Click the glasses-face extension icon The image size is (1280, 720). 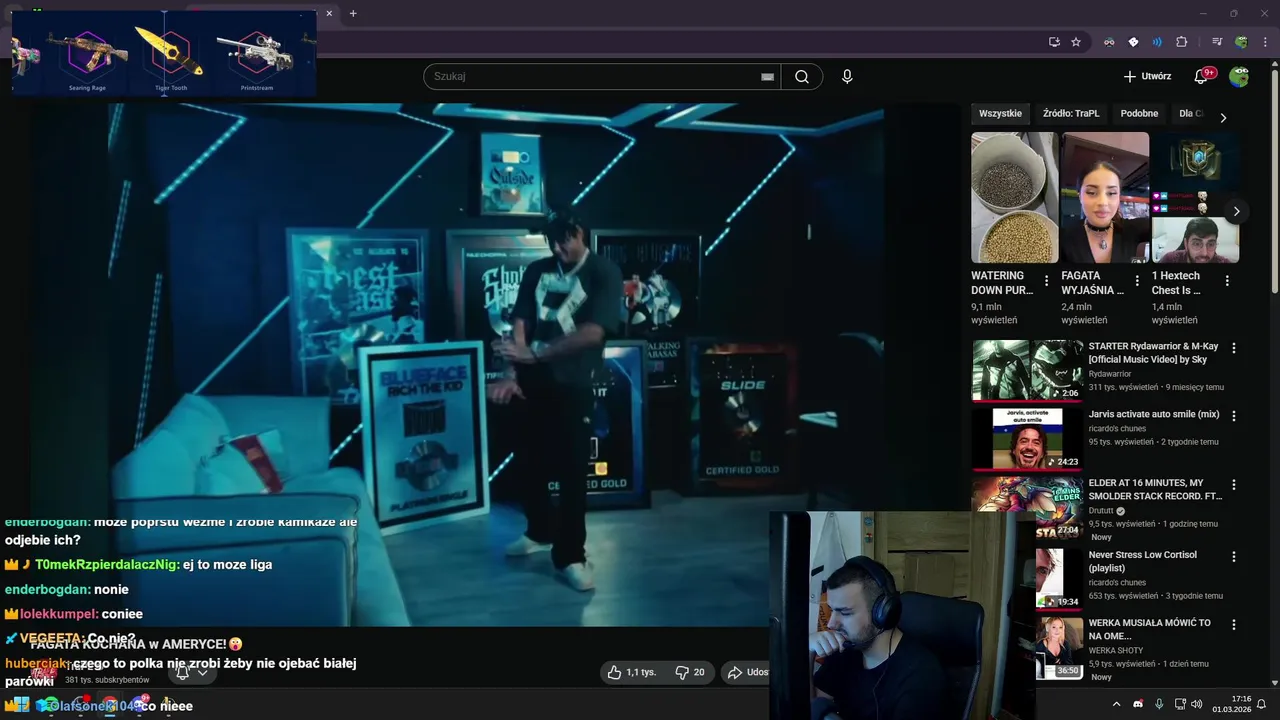pyautogui.click(x=1109, y=42)
